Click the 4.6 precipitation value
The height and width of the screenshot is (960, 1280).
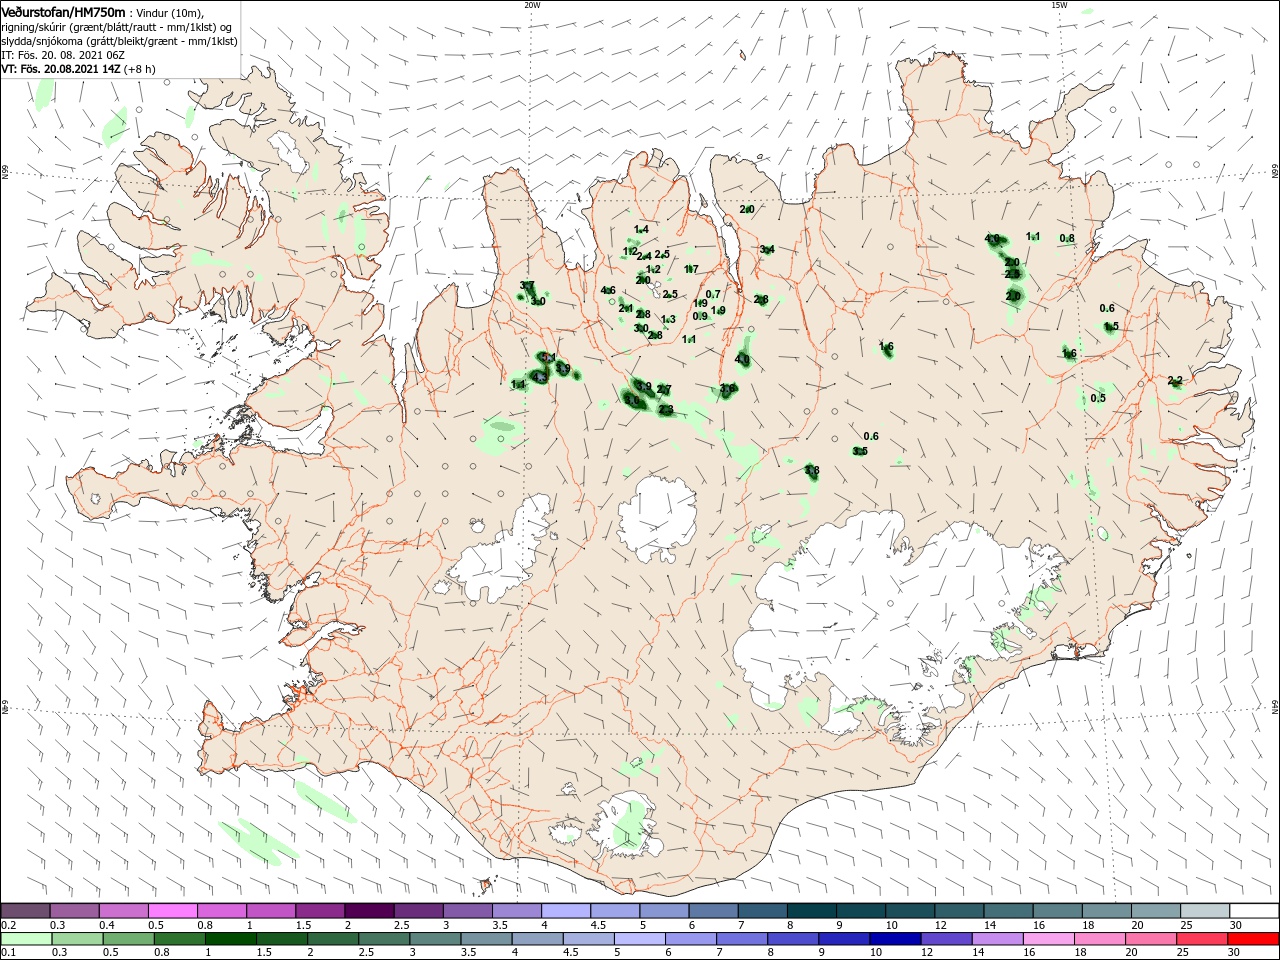click(x=608, y=291)
